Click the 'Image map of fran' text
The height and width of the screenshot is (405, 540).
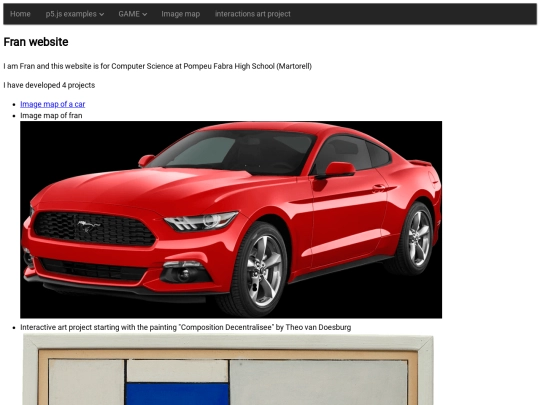[51, 115]
